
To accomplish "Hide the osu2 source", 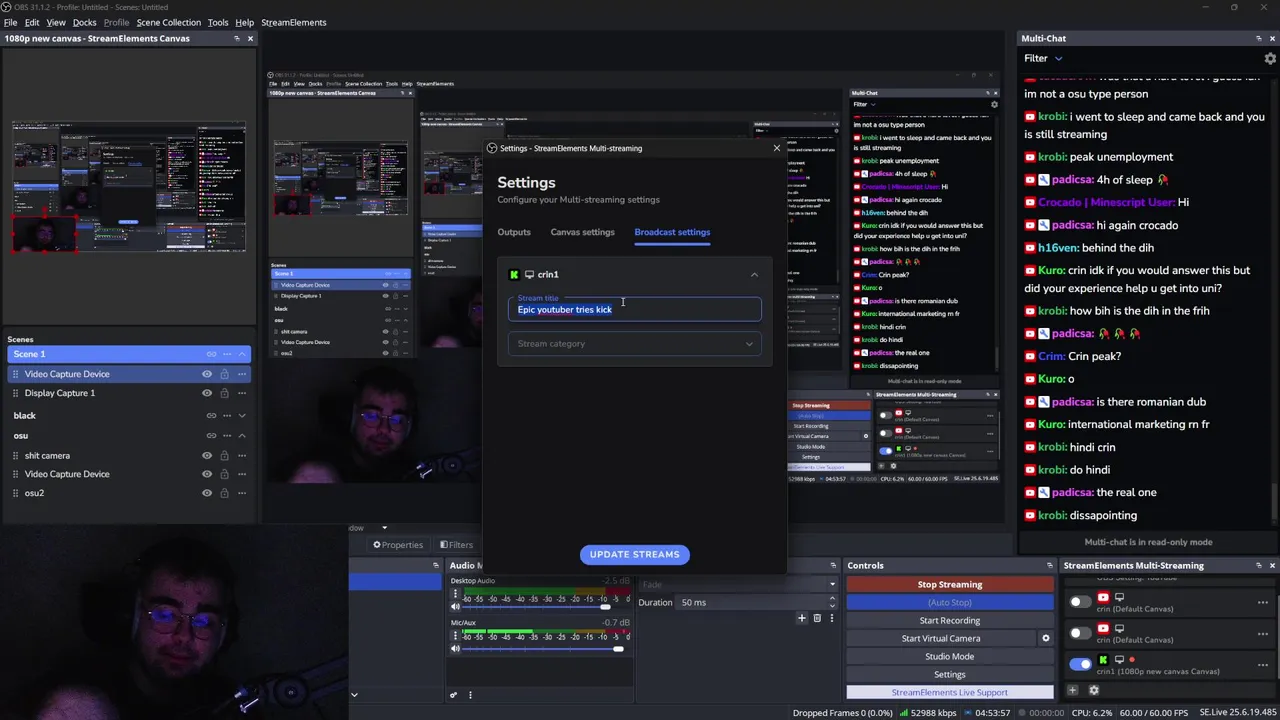I will (207, 493).
